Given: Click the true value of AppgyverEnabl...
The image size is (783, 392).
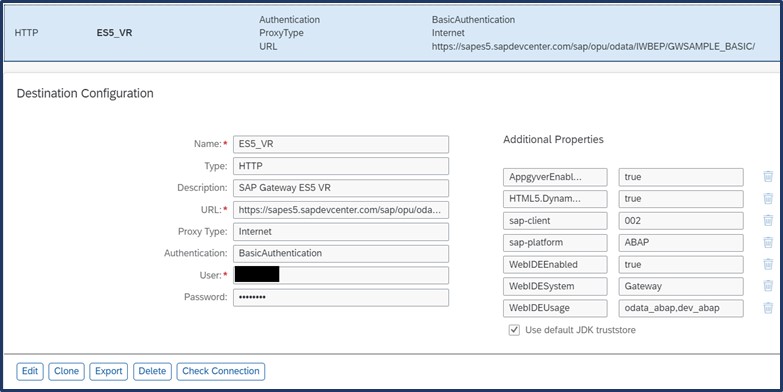Looking at the screenshot, I should click(681, 177).
